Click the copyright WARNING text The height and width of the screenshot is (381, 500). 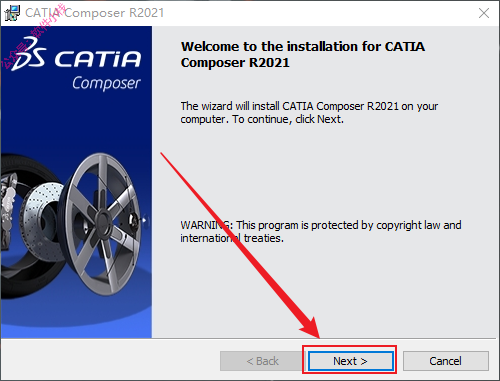pos(321,231)
